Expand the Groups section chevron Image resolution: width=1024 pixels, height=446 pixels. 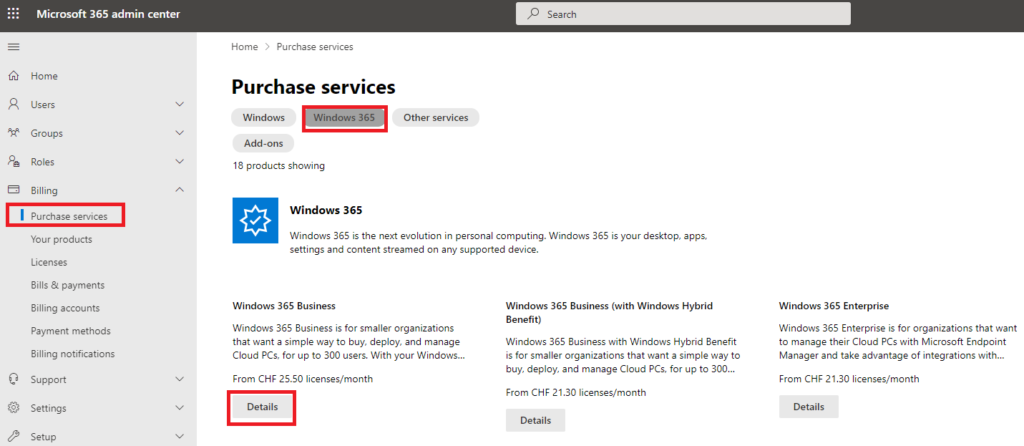click(180, 133)
